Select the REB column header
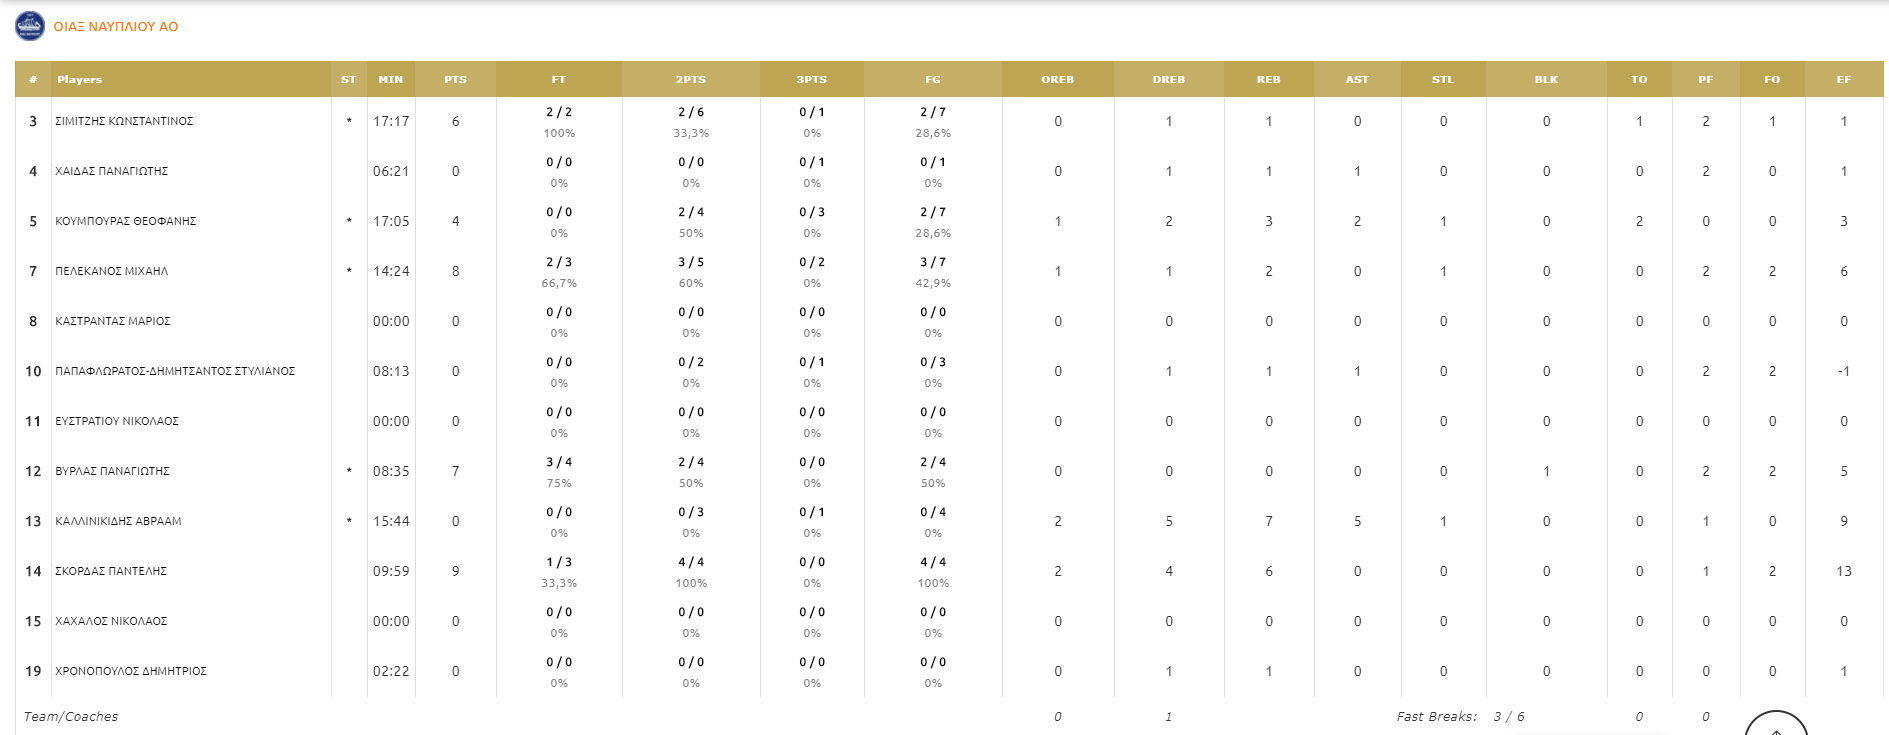Viewport: 1889px width, 735px height. (1268, 79)
